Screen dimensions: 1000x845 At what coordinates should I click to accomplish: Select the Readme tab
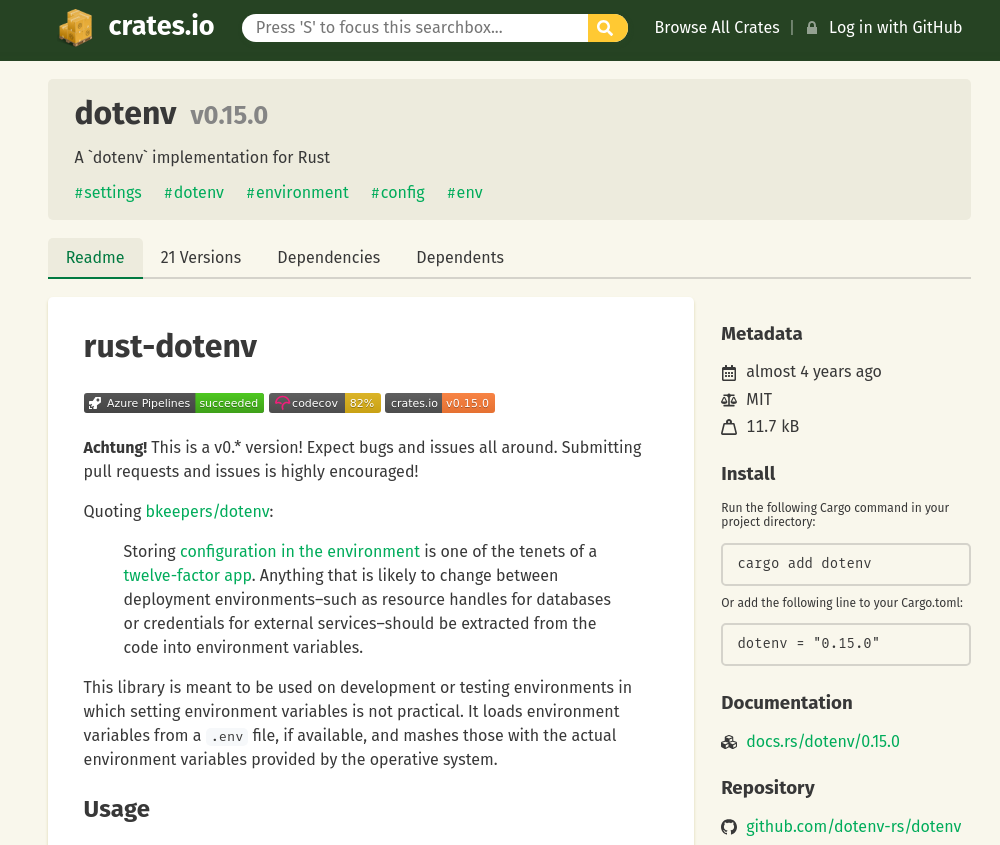(95, 258)
